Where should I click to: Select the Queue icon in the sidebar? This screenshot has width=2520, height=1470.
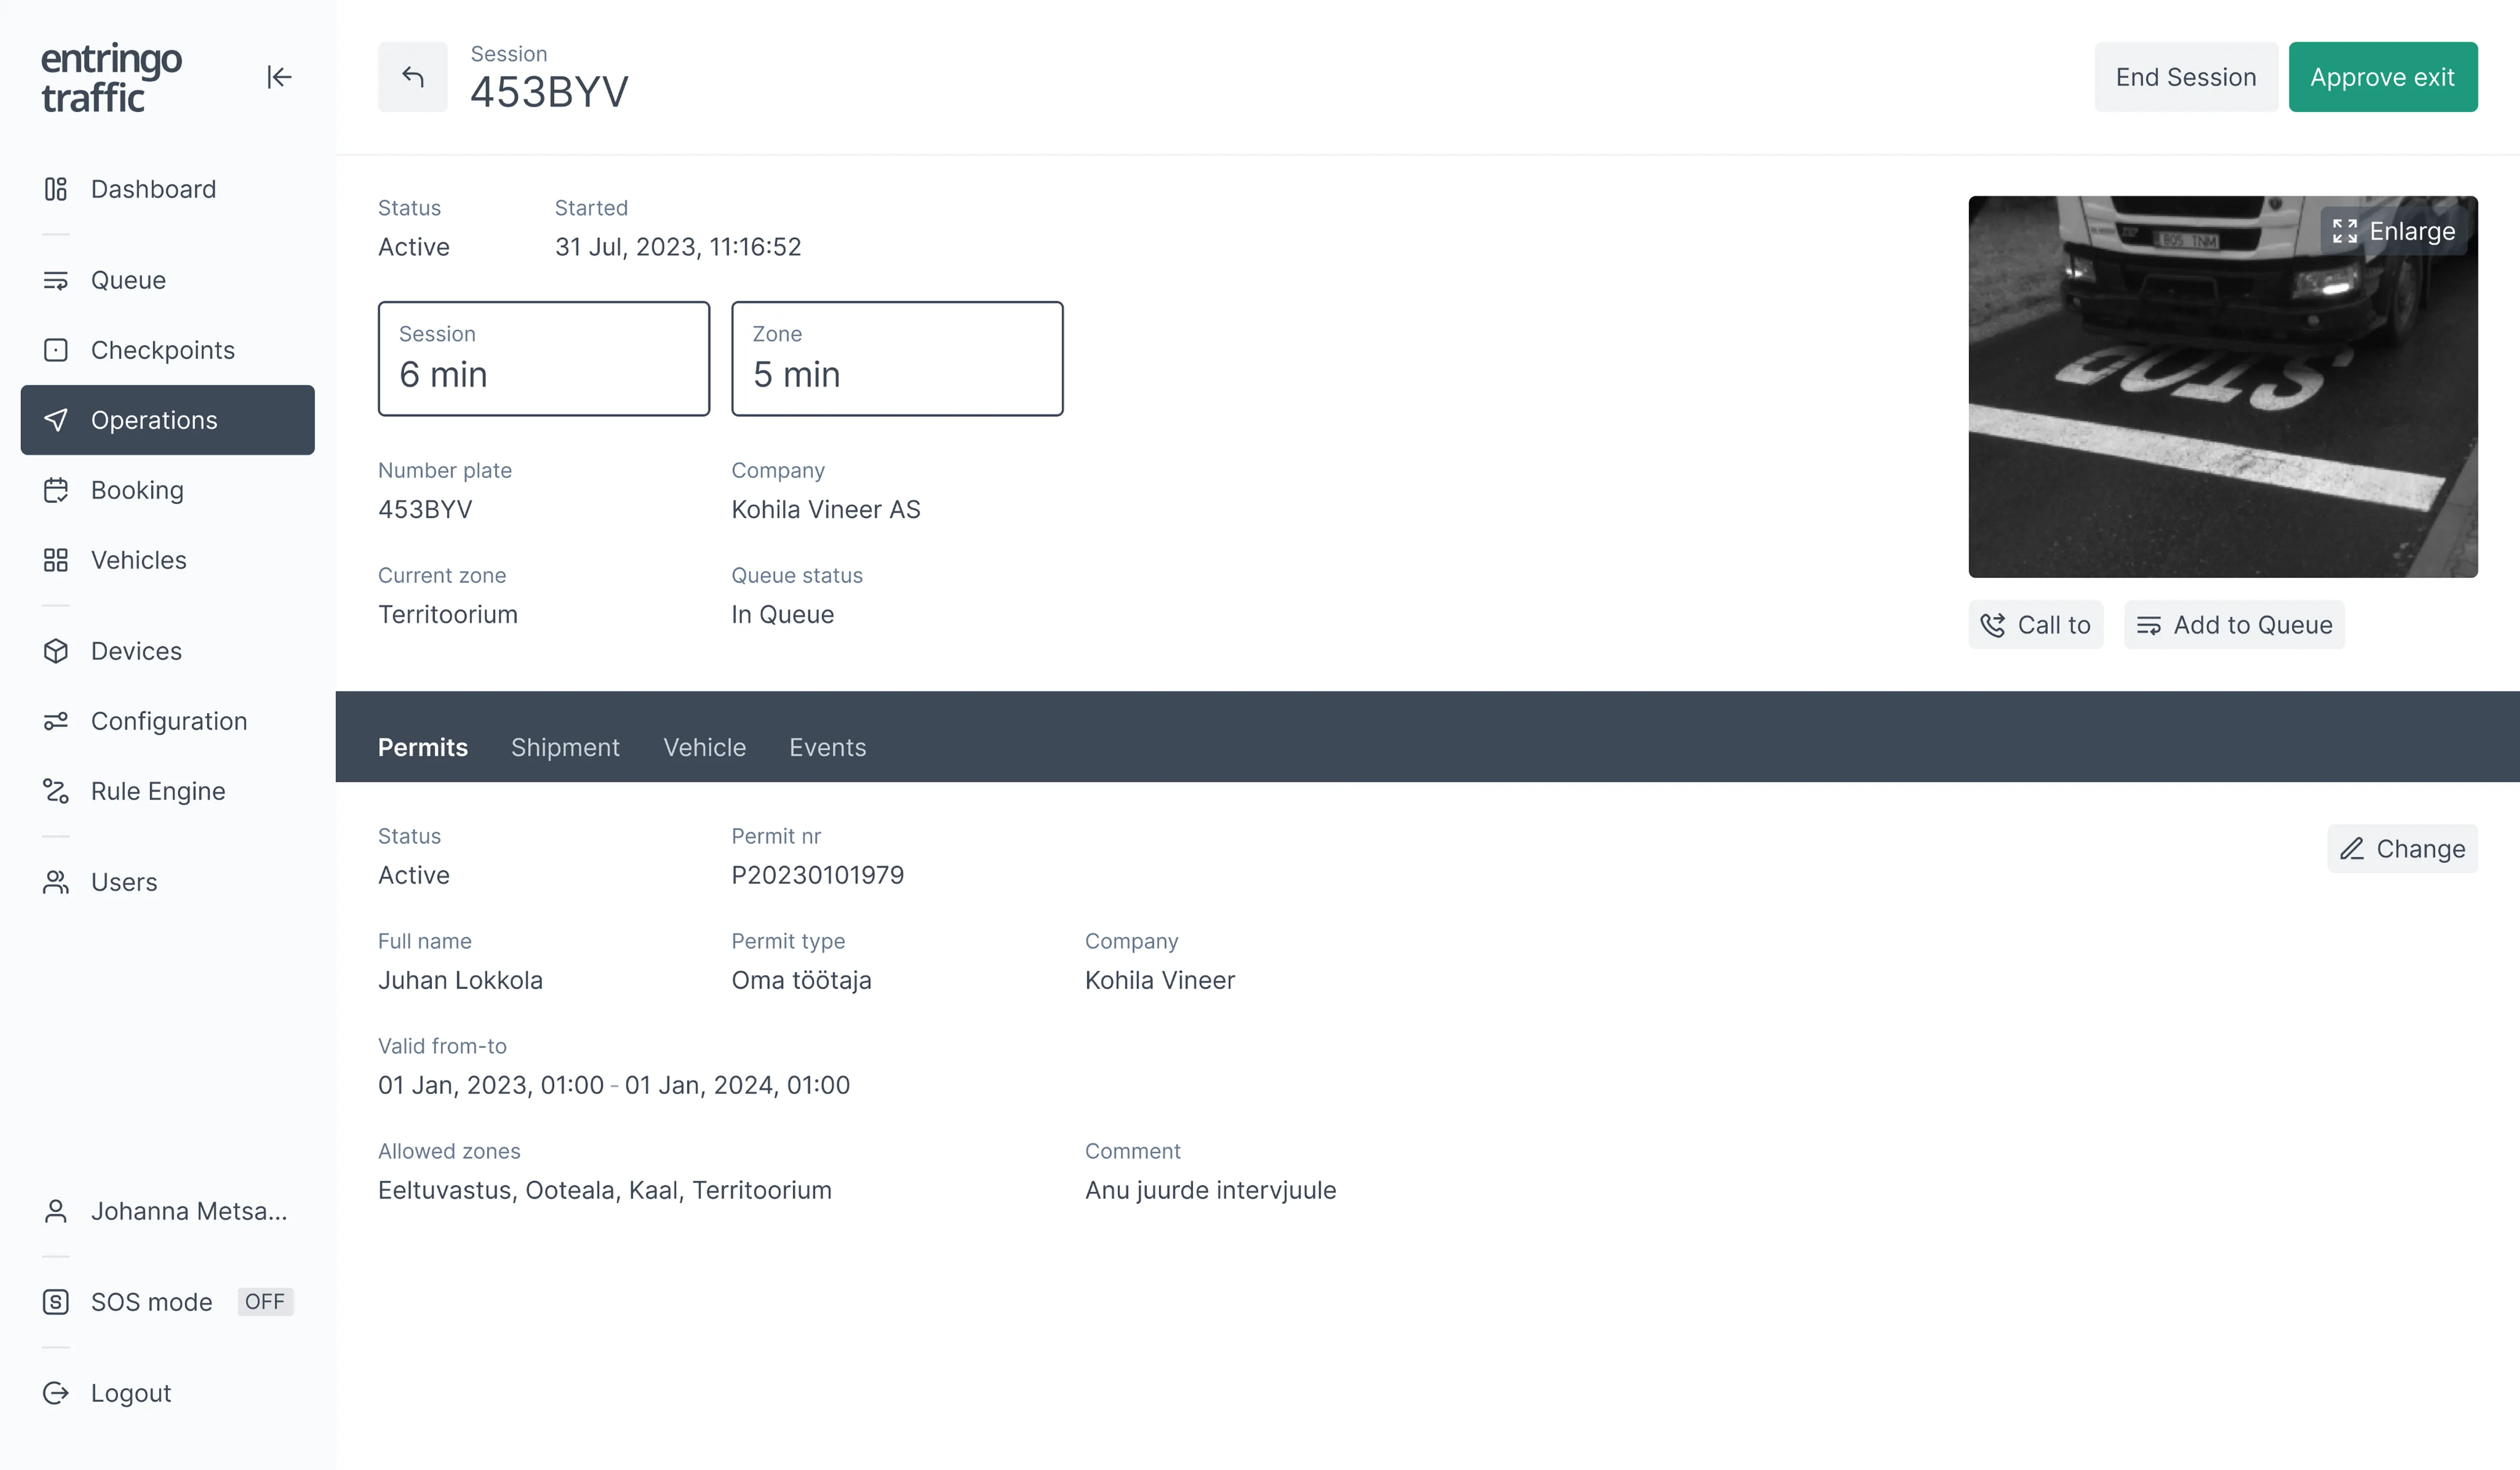[55, 279]
